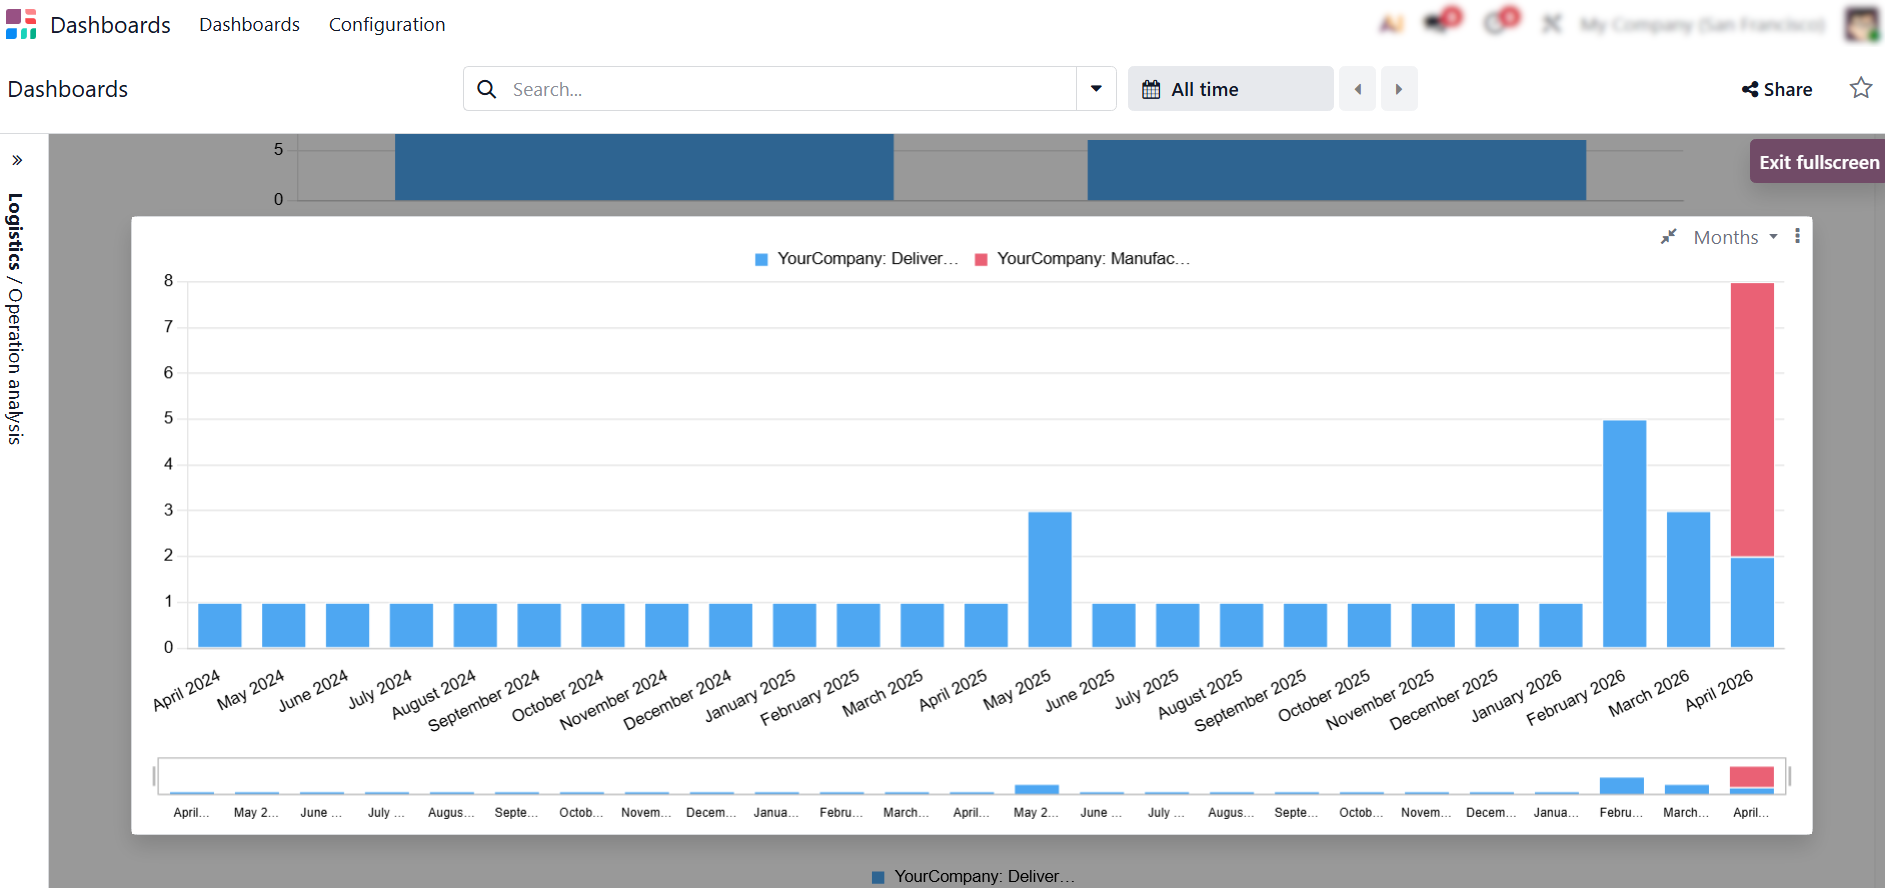Image resolution: width=1885 pixels, height=888 pixels.
Task: Open the Months granularity dropdown
Action: point(1735,237)
